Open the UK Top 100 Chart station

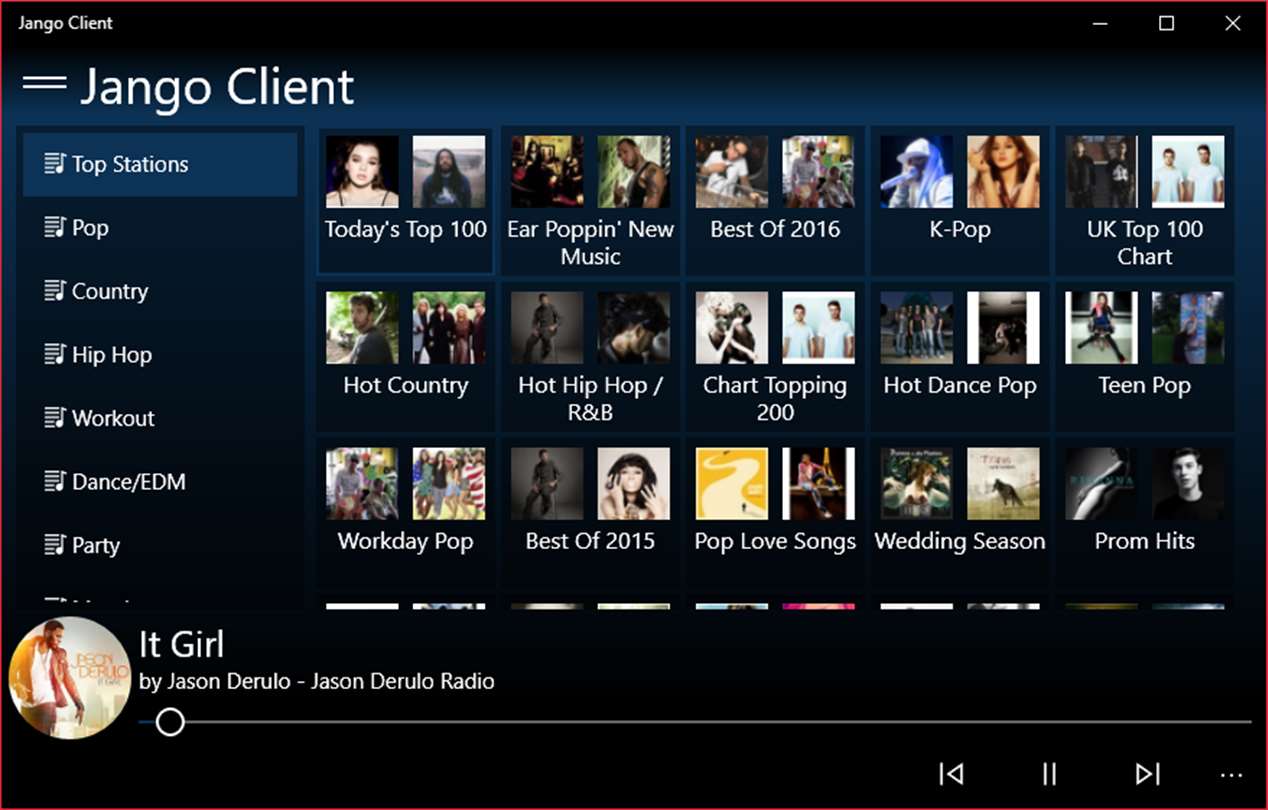pyautogui.click(x=1144, y=201)
